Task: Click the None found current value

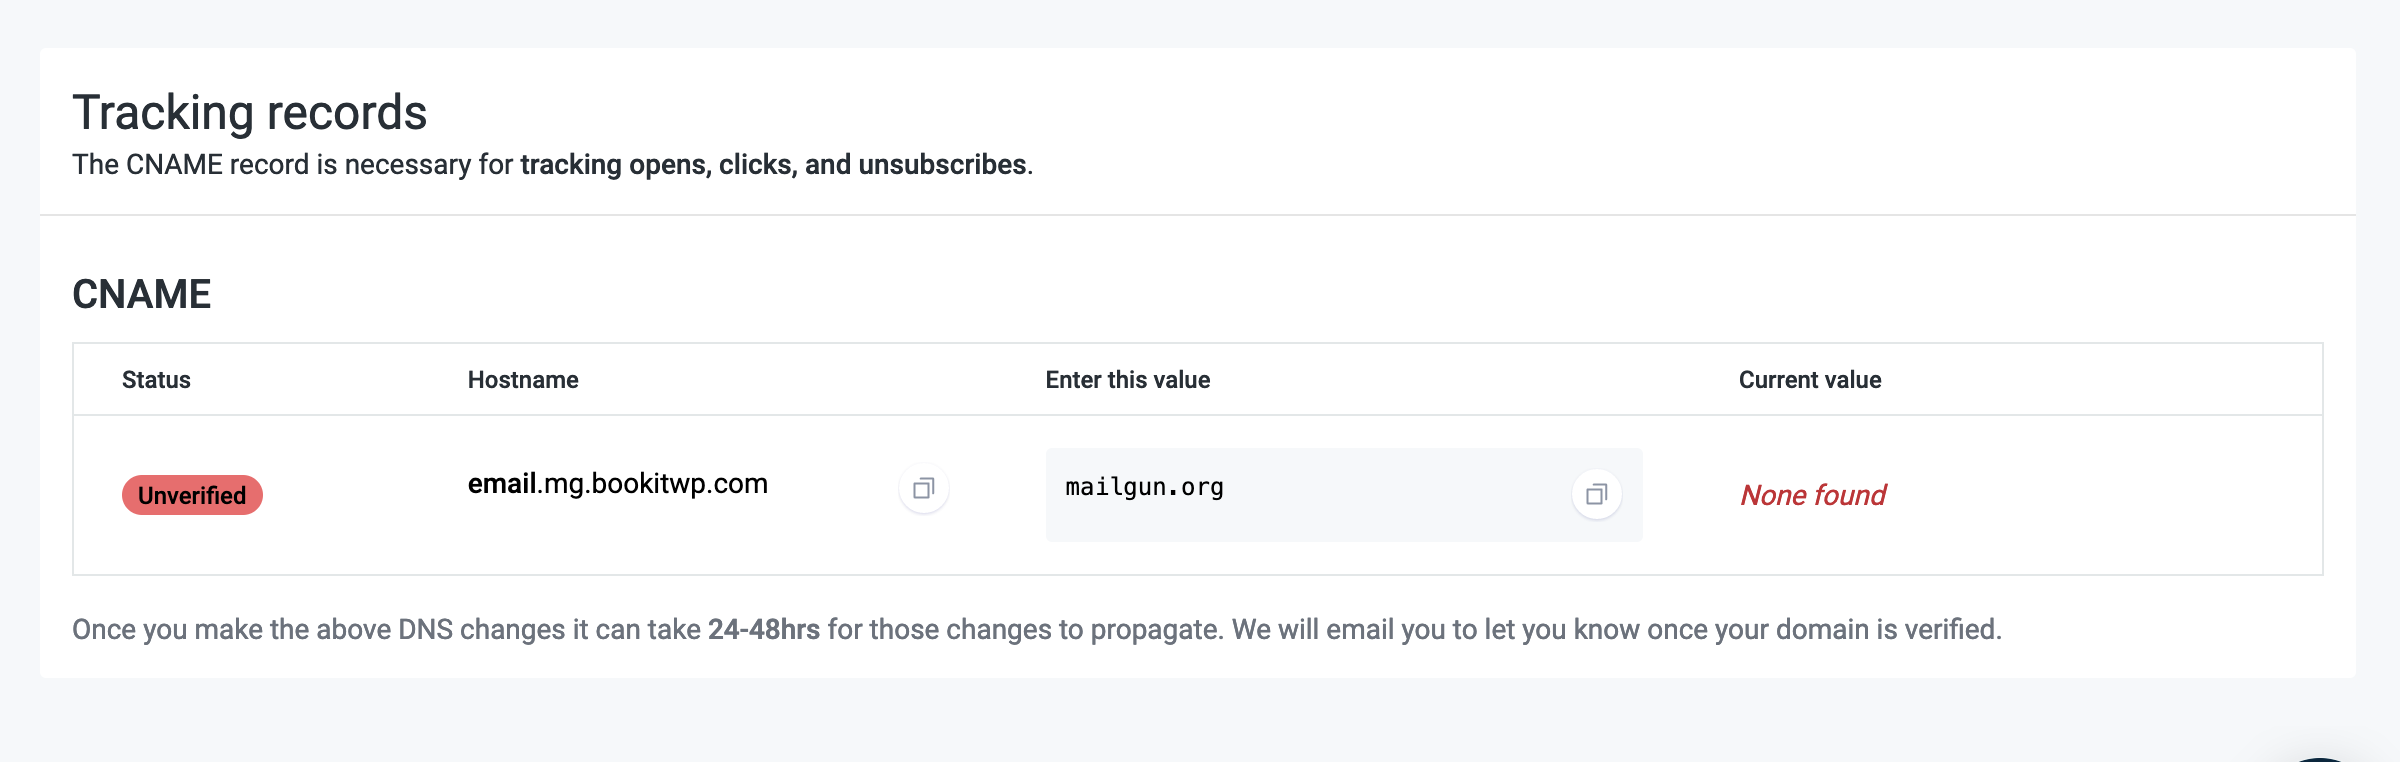Action: coord(1812,495)
